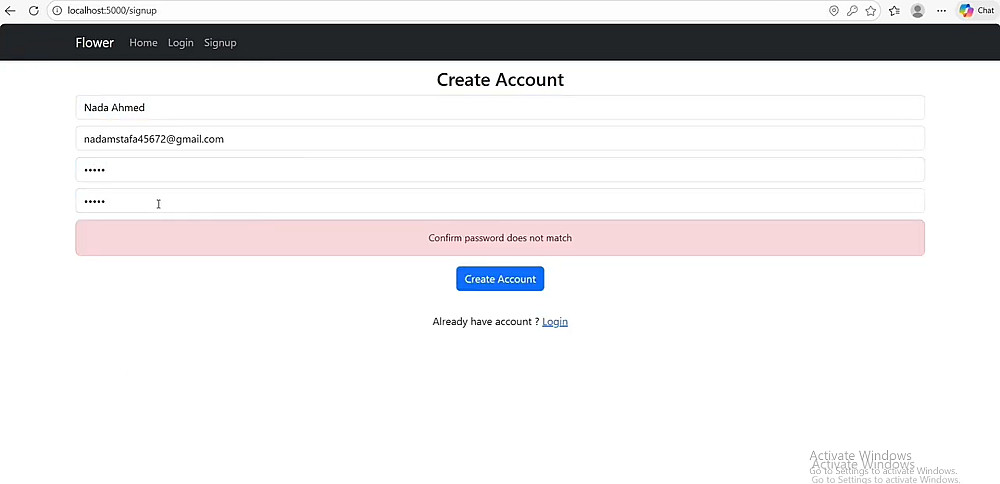The height and width of the screenshot is (484, 1000).
Task: Open Copilot Chat sidebar
Action: (977, 11)
